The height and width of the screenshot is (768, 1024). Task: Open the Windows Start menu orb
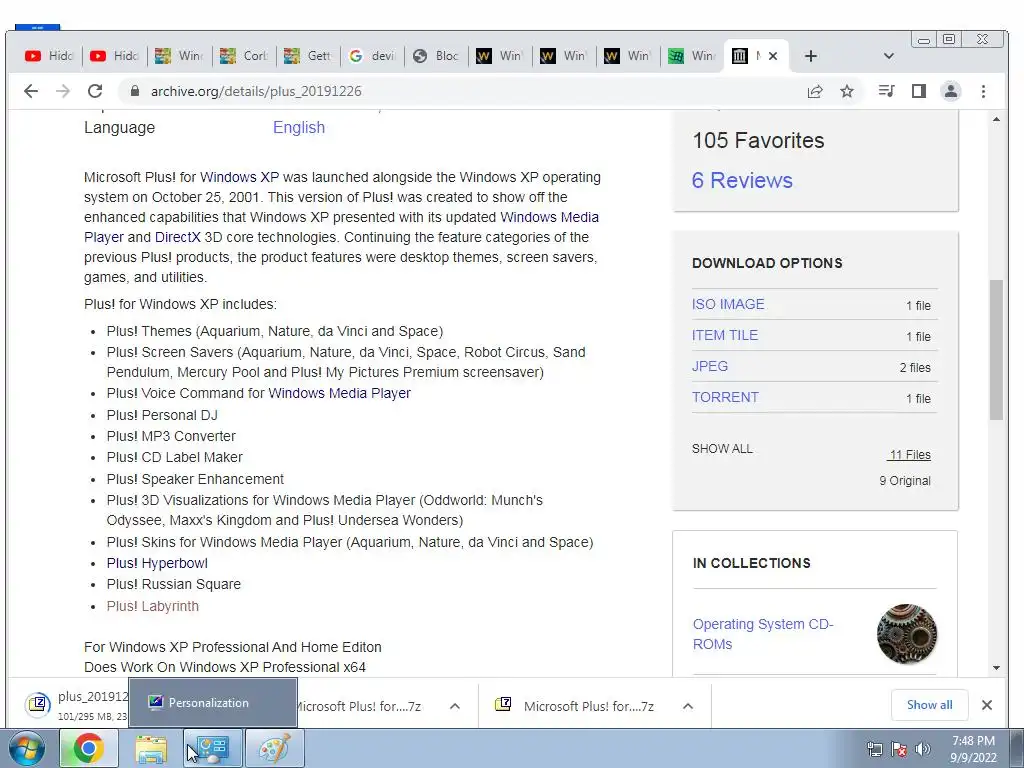point(27,748)
